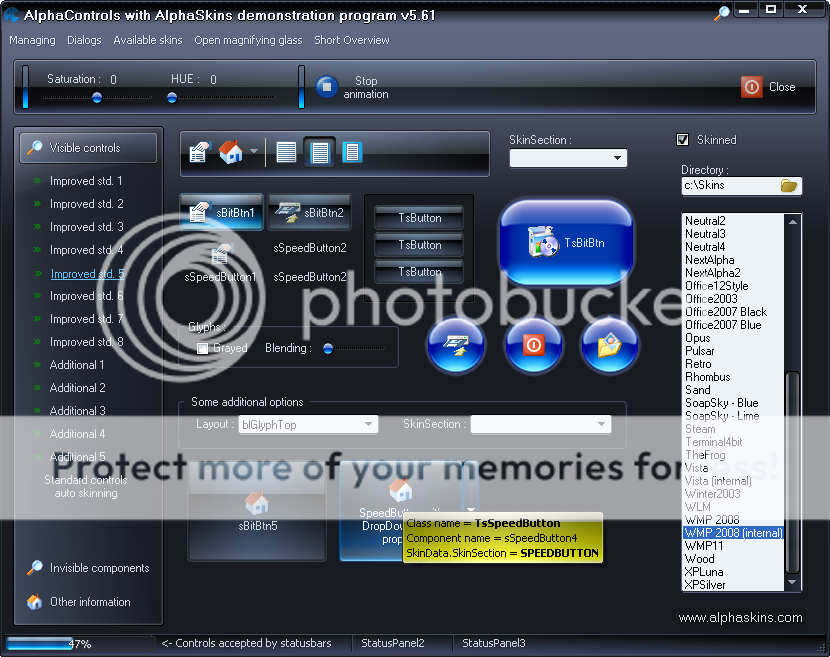Expand the house icon dropdown arrow
The height and width of the screenshot is (657, 830).
254,153
